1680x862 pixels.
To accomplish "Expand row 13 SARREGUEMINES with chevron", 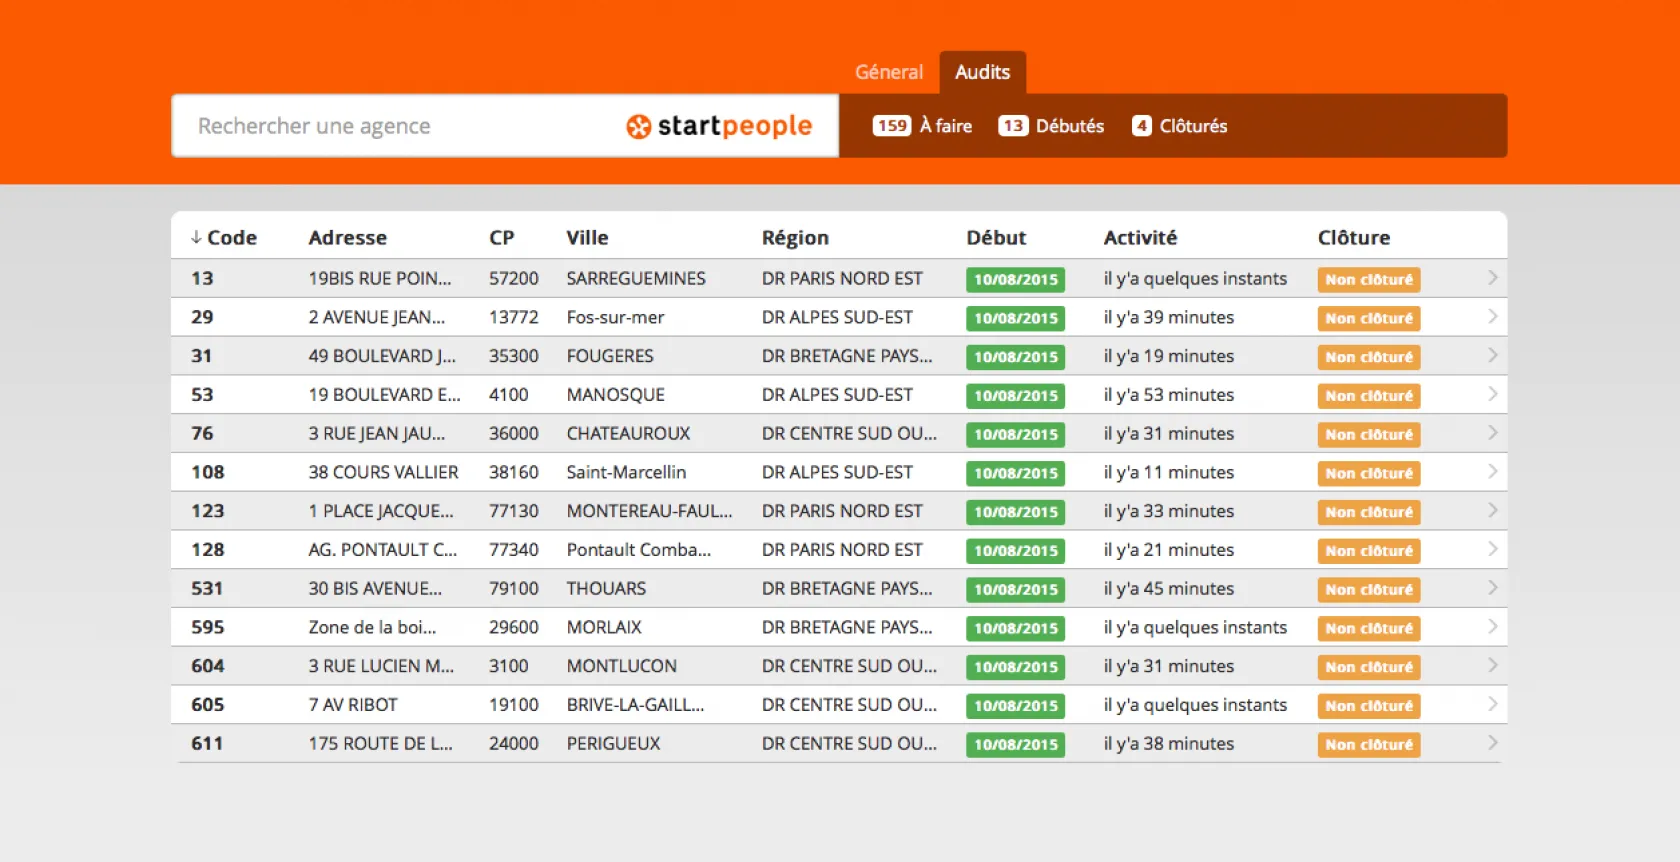I will (x=1492, y=278).
